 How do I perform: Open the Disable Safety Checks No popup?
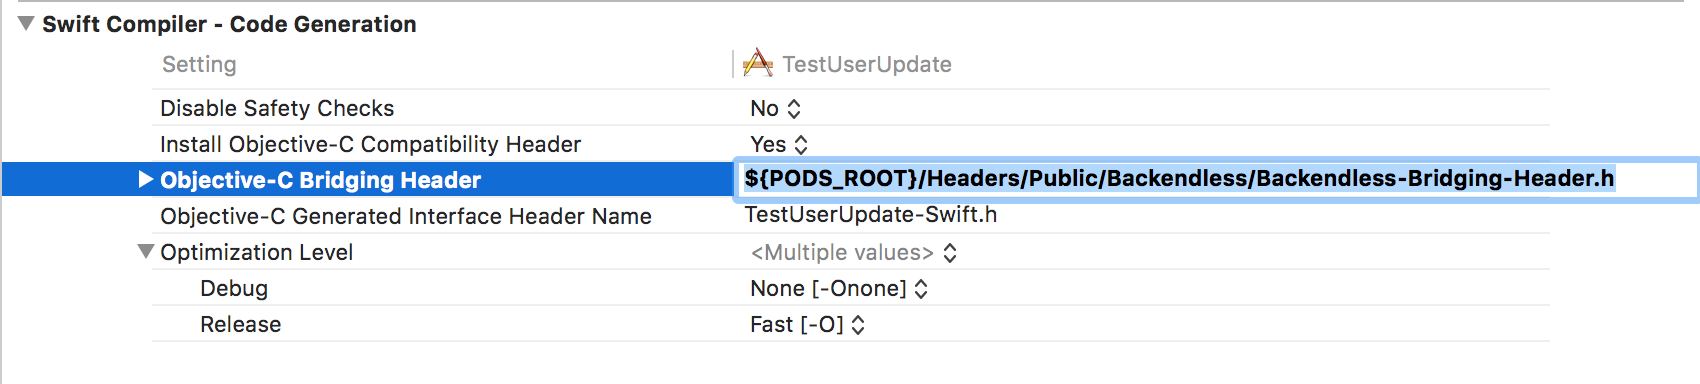click(x=775, y=108)
